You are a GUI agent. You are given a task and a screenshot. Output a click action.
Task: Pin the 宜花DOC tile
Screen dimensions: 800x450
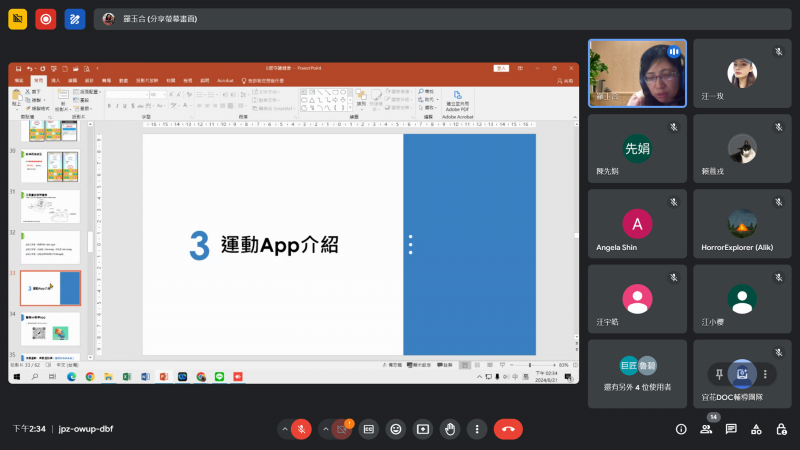point(719,374)
